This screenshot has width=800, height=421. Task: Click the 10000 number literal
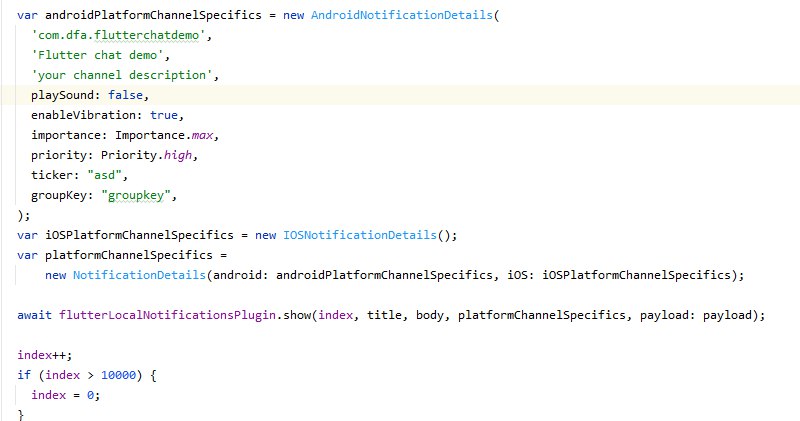[x=118, y=375]
